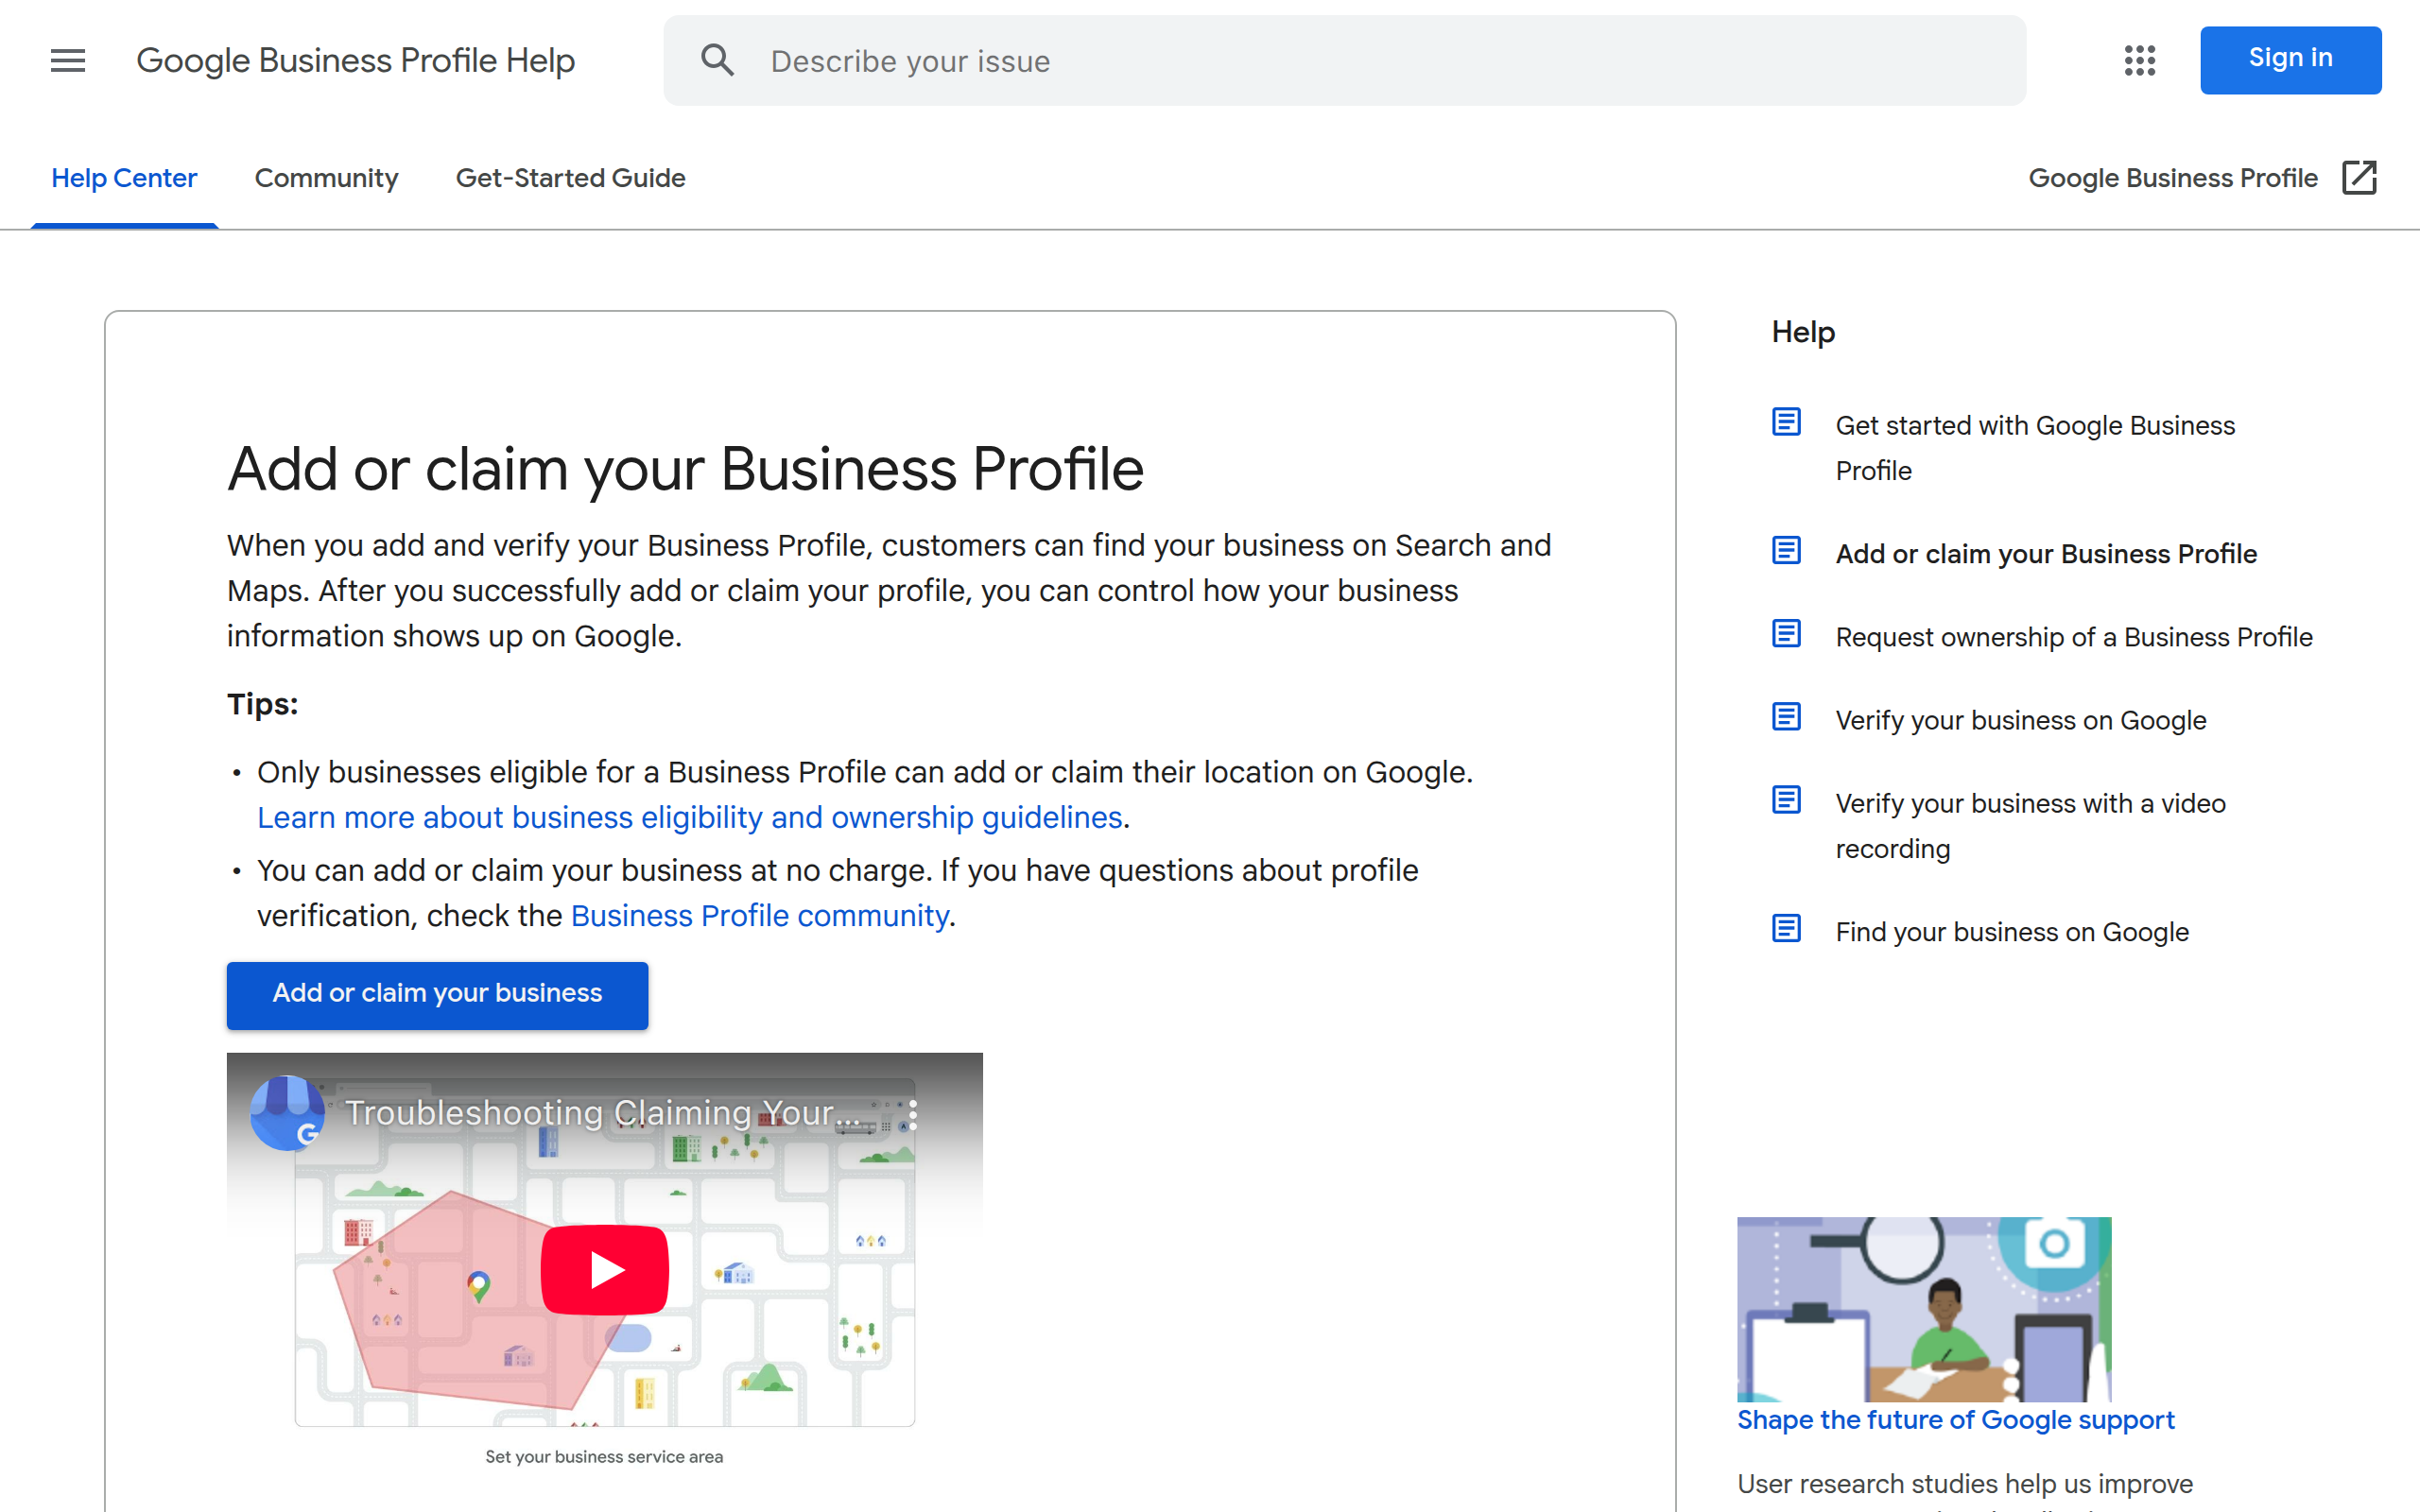The image size is (2420, 1512).
Task: Switch to the Community tab
Action: pyautogui.click(x=327, y=178)
